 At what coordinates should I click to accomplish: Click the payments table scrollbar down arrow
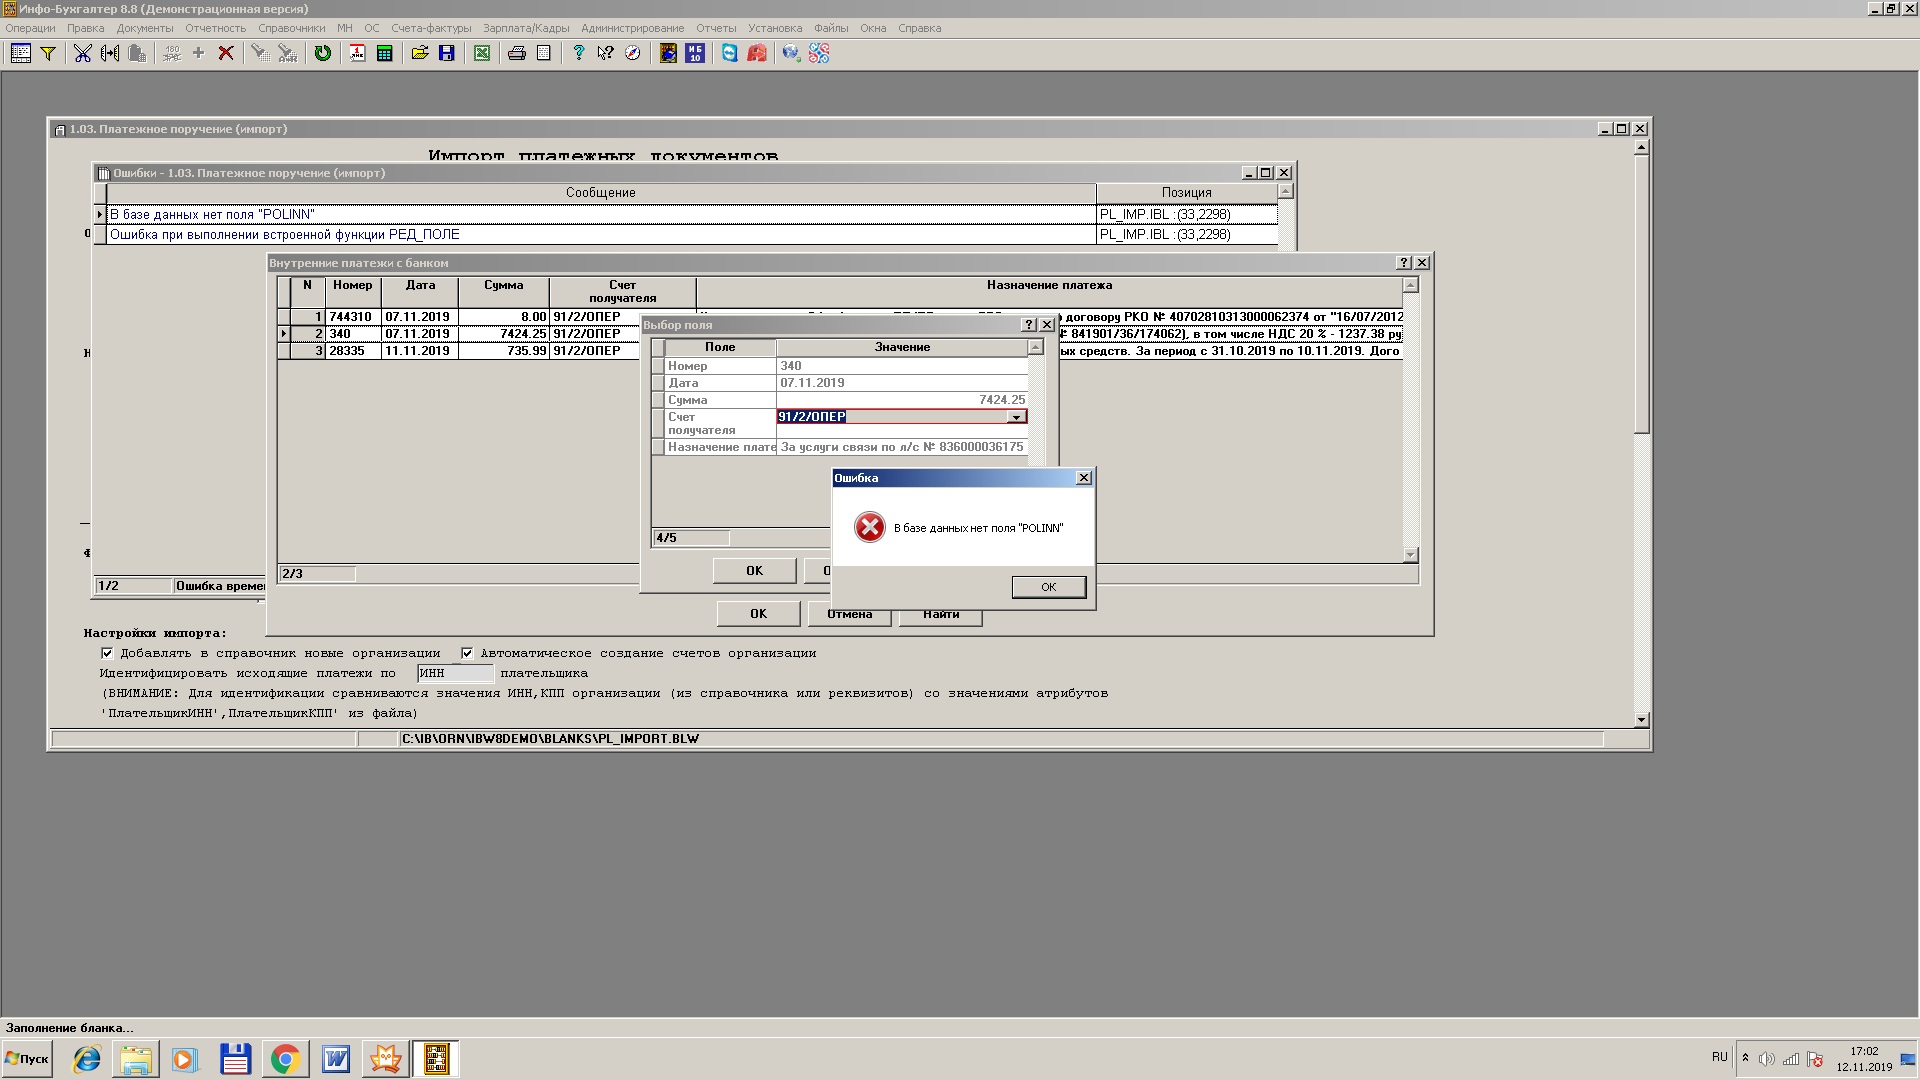coord(1411,555)
